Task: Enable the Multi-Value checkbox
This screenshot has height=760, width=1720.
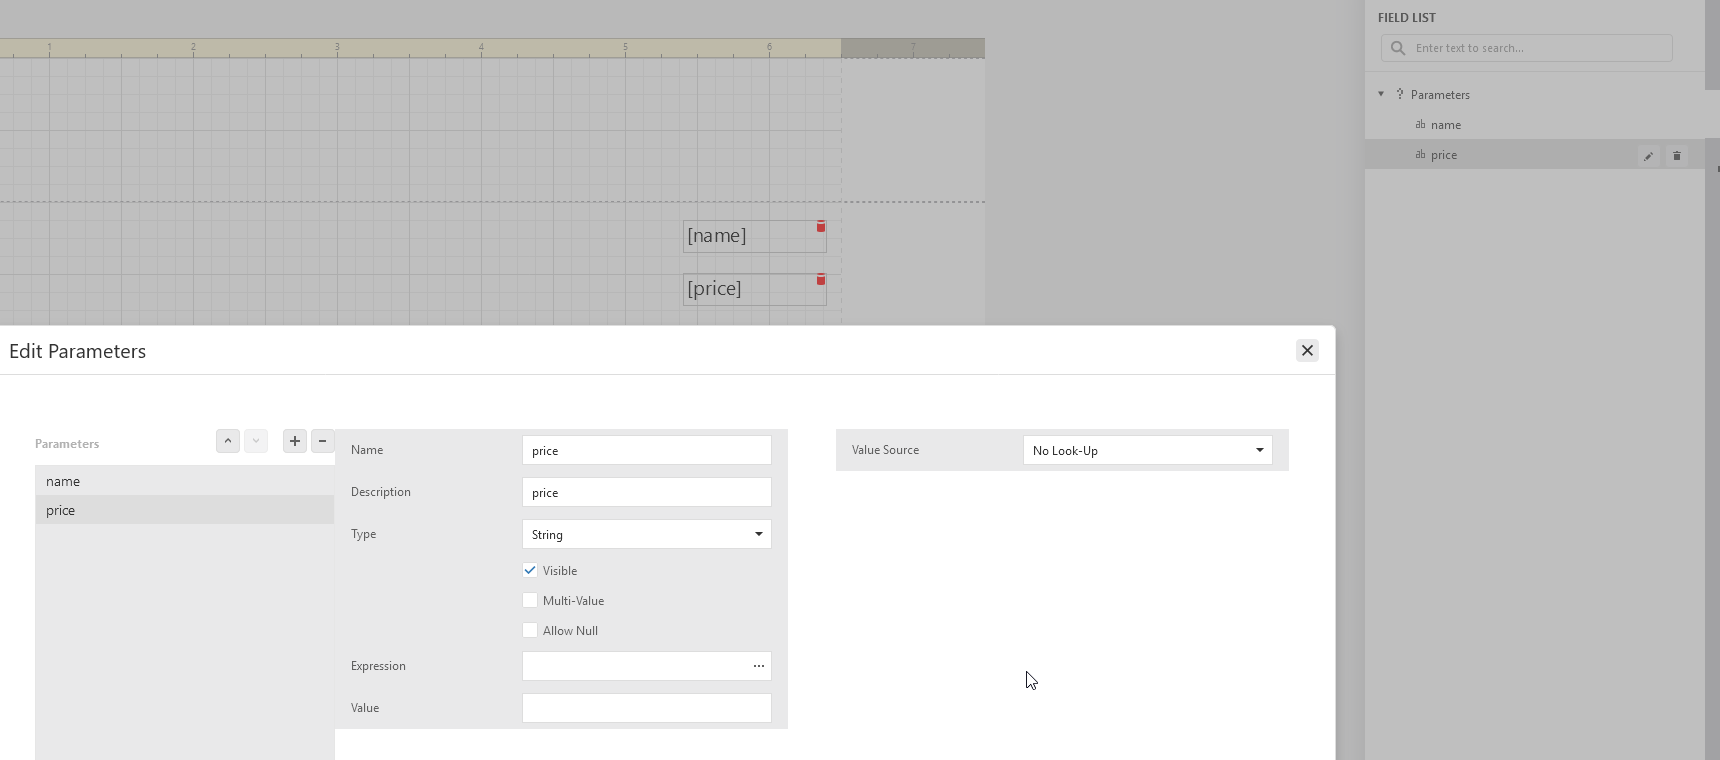Action: (530, 600)
